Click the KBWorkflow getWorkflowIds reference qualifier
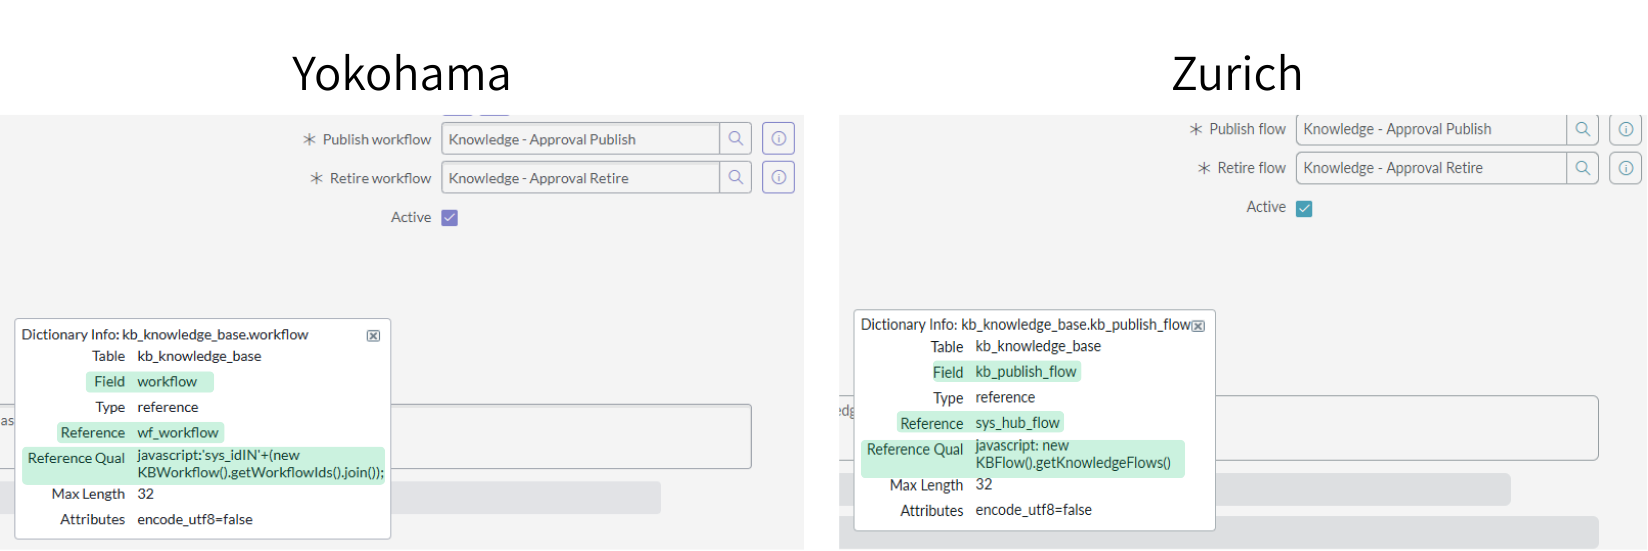The image size is (1648, 551). point(260,464)
